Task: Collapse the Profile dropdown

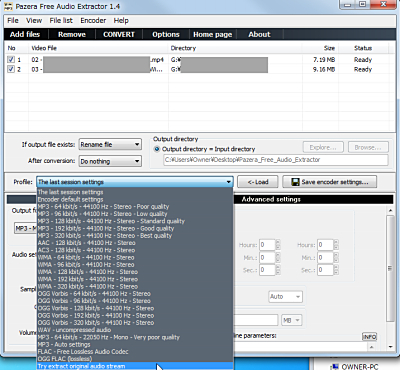Action: [x=228, y=182]
